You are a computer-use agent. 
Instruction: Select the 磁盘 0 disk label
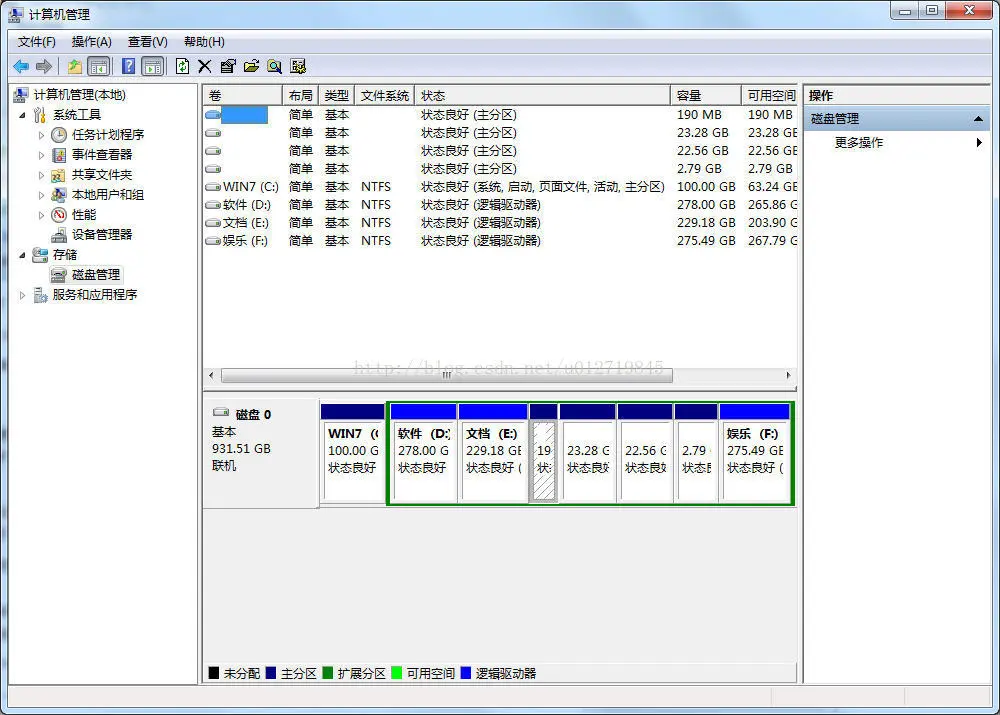(253, 415)
